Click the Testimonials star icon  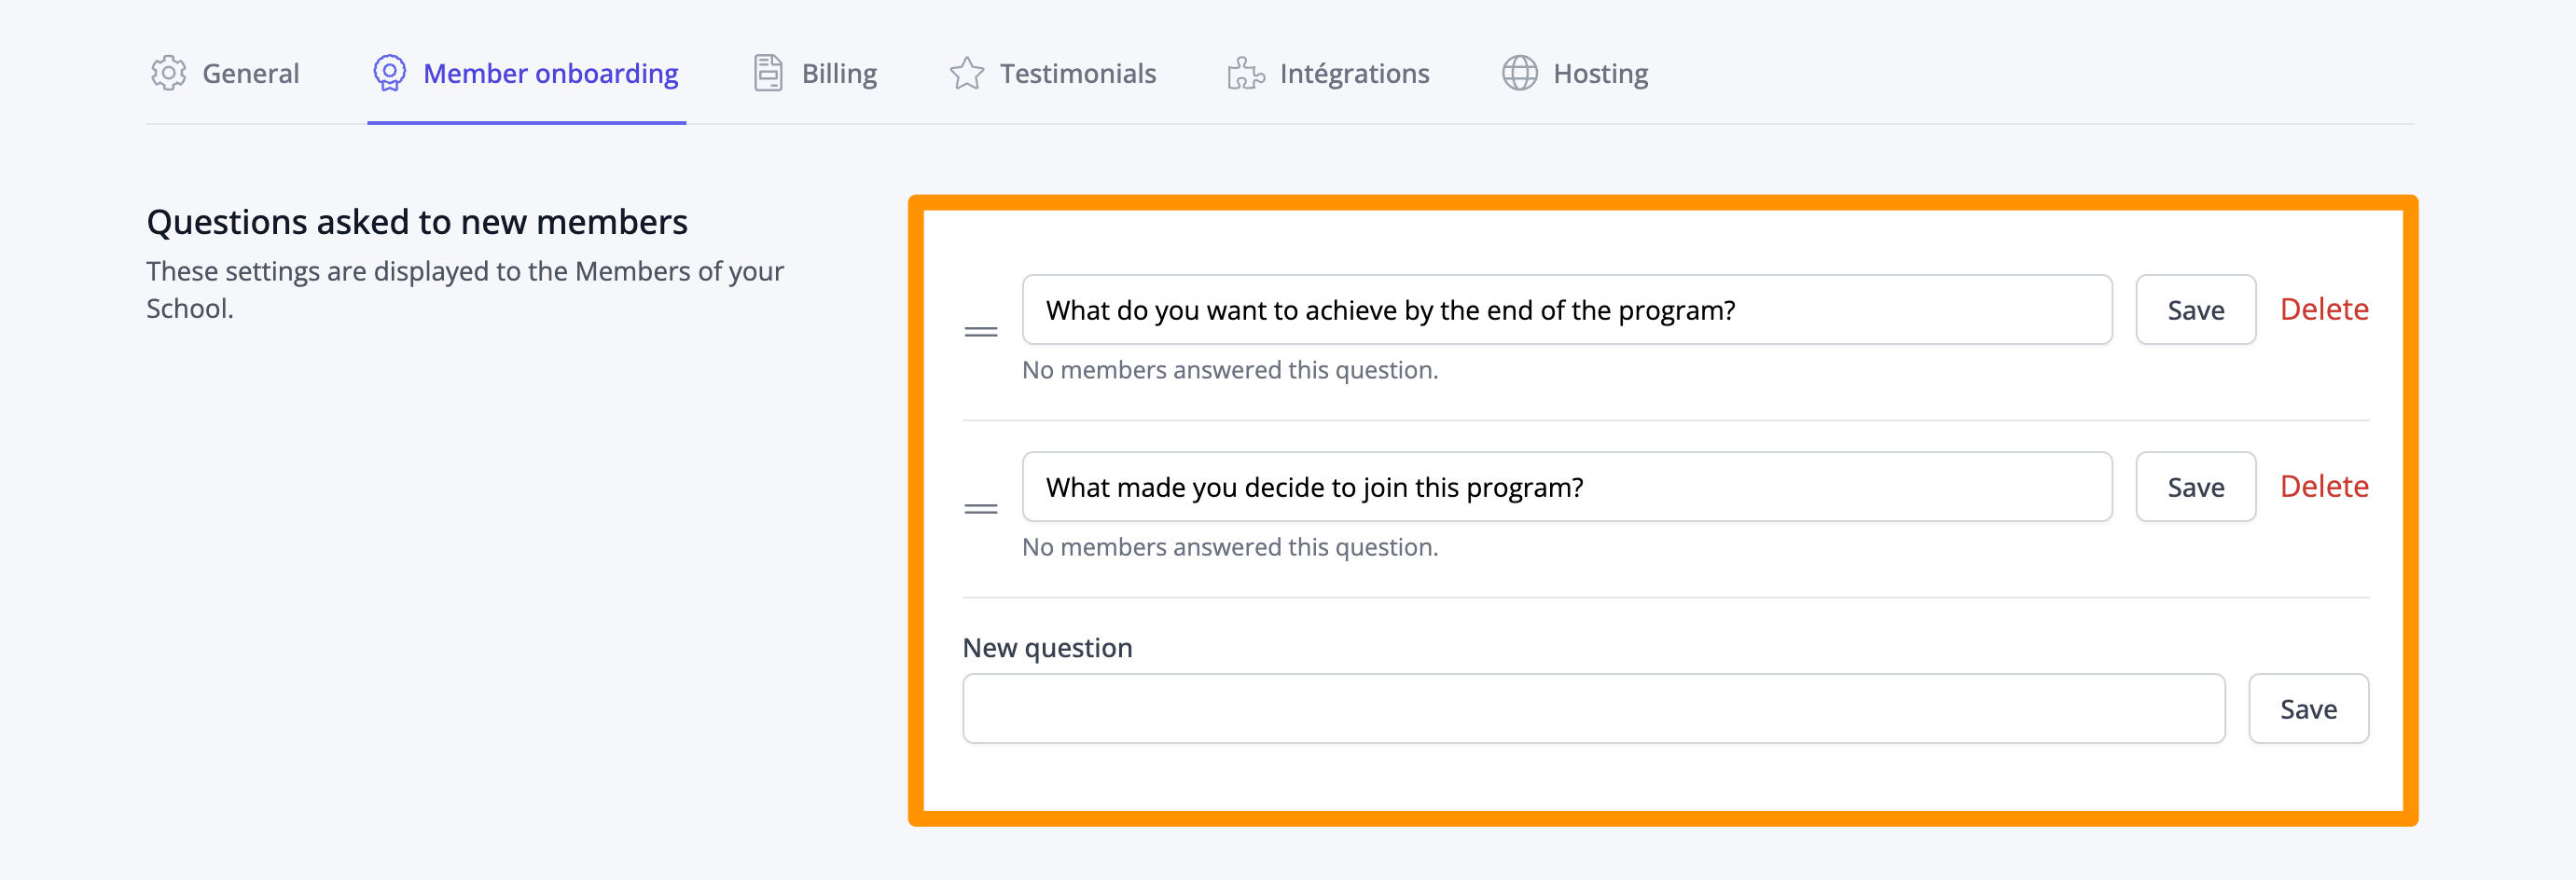click(966, 73)
